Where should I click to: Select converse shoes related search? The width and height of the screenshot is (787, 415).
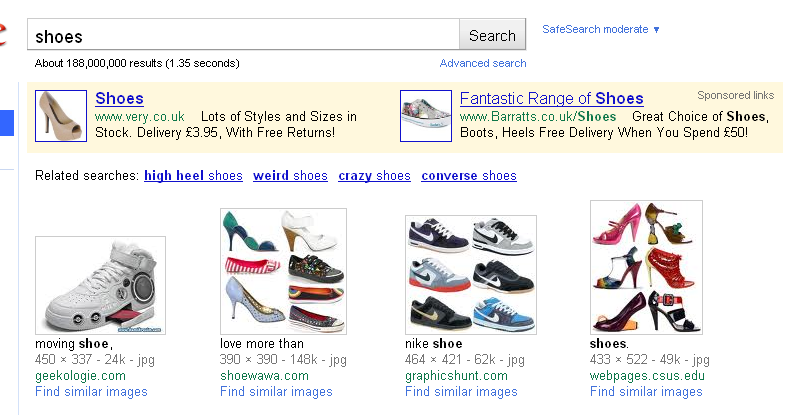tap(469, 176)
